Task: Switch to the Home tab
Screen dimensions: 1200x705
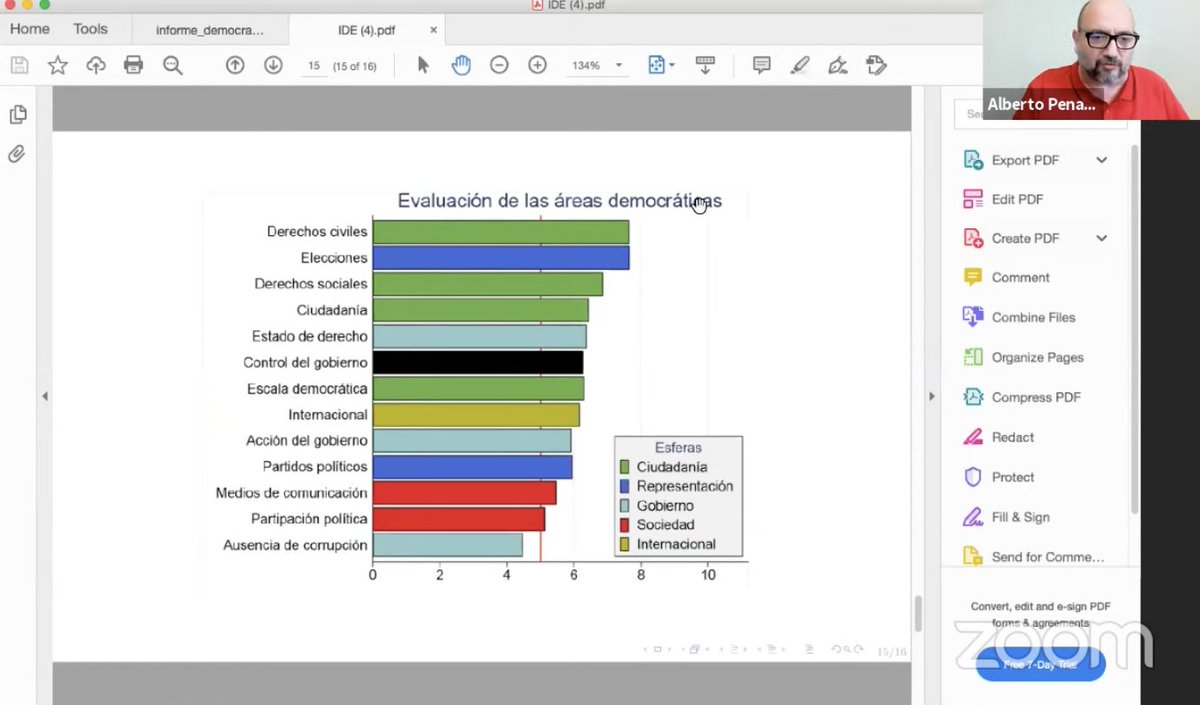Action: pos(30,29)
